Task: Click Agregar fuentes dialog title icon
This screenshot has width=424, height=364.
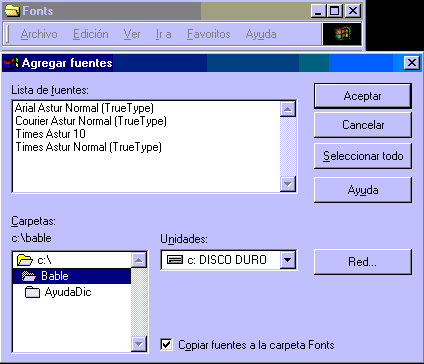Action: pos(11,63)
